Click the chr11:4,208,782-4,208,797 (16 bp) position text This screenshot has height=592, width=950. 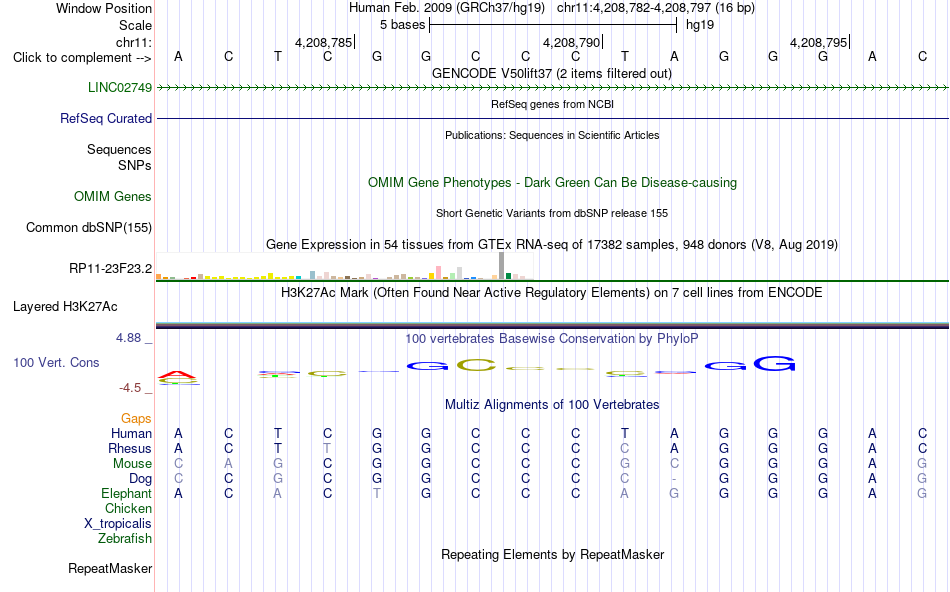[656, 8]
